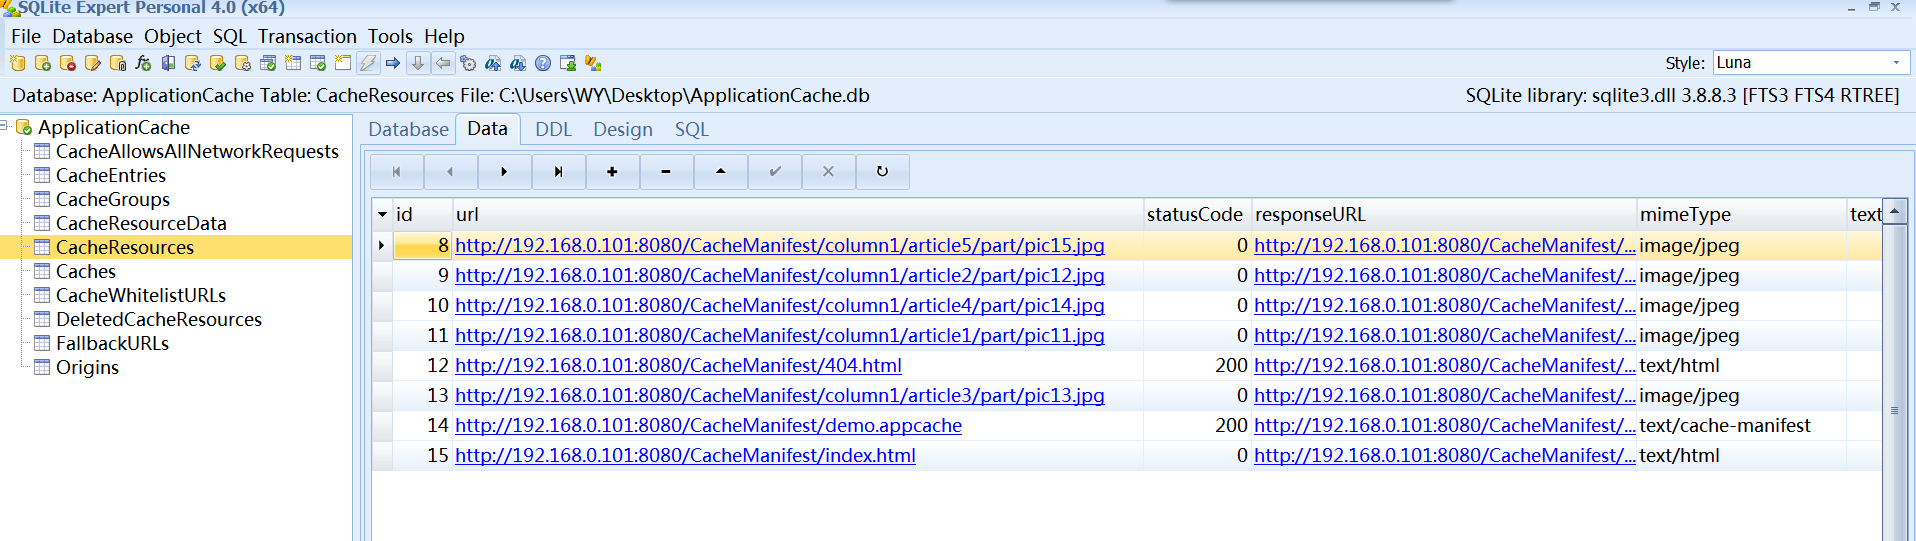Image resolution: width=1916 pixels, height=541 pixels.
Task: Collapse the ApplicationCache tree node
Action: coord(5,126)
